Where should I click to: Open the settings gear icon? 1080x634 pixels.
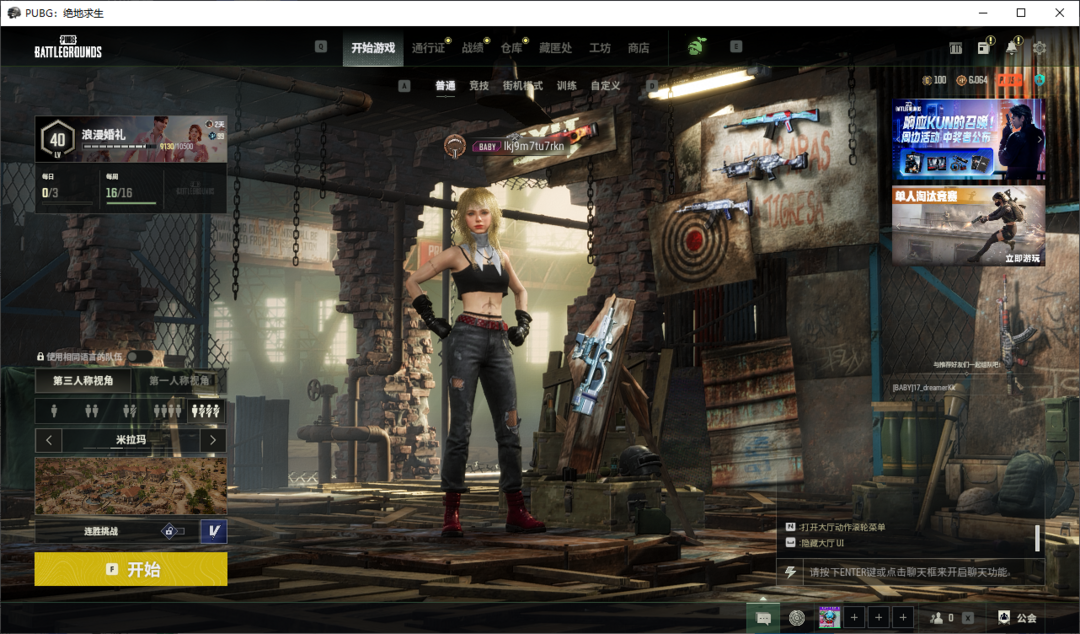(x=1039, y=48)
